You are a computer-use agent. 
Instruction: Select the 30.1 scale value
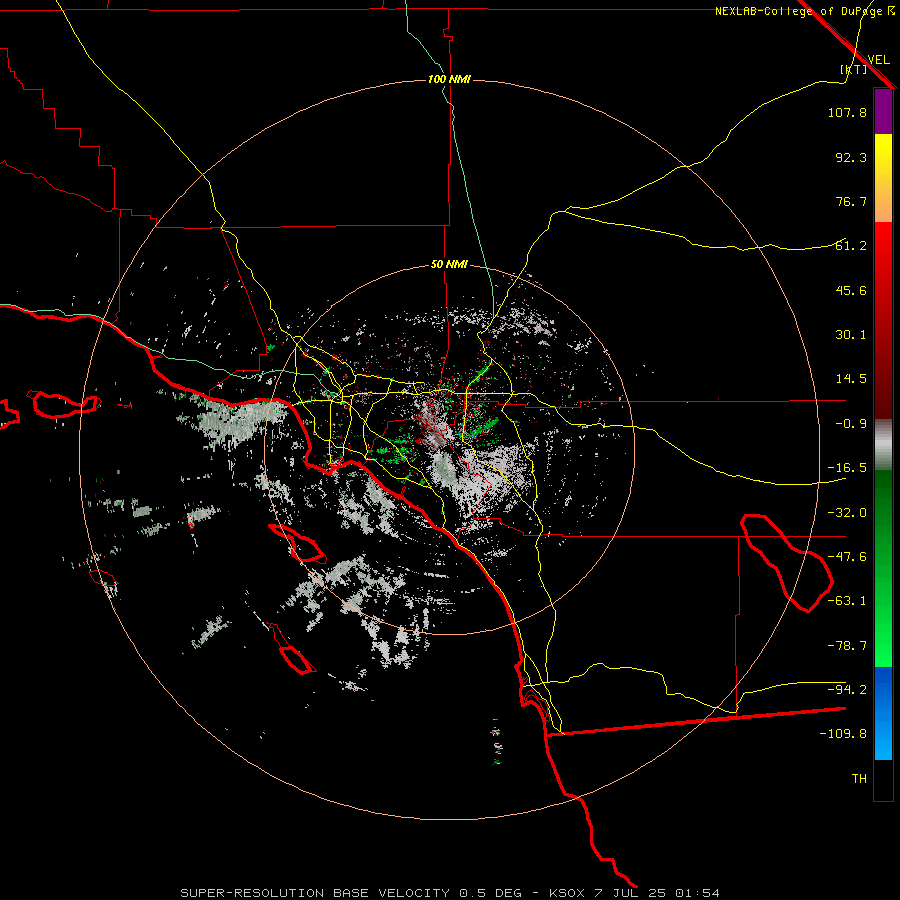pos(851,335)
